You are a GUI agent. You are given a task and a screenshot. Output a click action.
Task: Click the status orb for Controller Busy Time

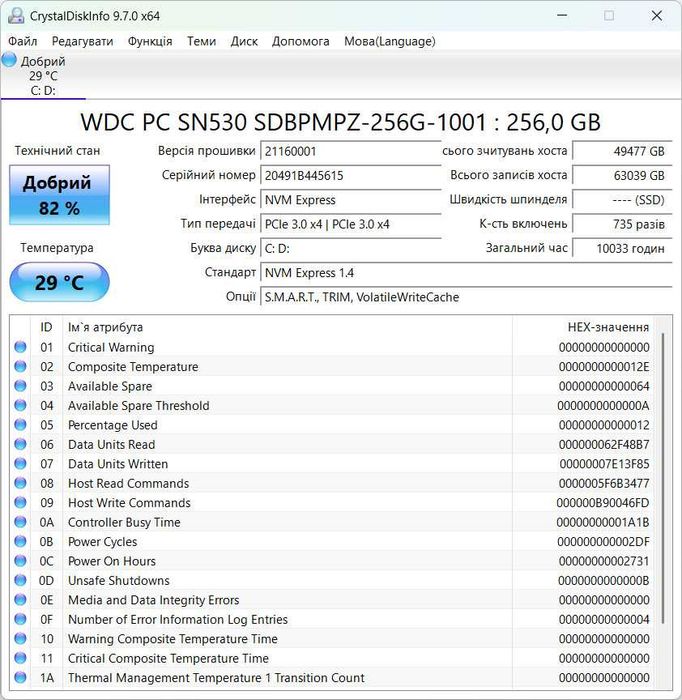(x=20, y=522)
